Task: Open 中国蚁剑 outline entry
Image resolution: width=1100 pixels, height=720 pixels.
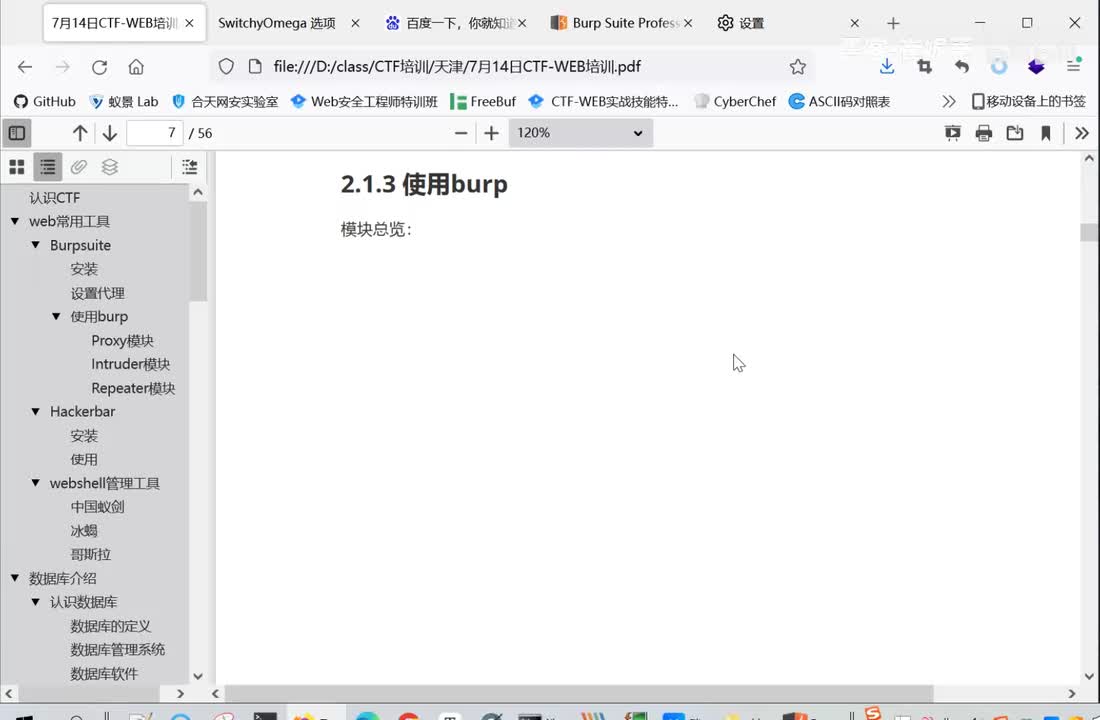Action: pos(97,507)
